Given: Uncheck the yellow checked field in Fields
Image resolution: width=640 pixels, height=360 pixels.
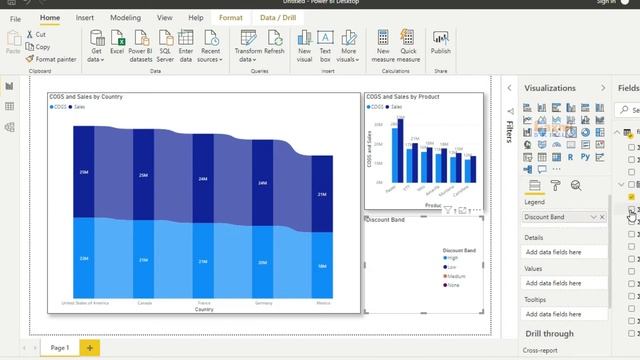Looking at the screenshot, I should pos(631,197).
